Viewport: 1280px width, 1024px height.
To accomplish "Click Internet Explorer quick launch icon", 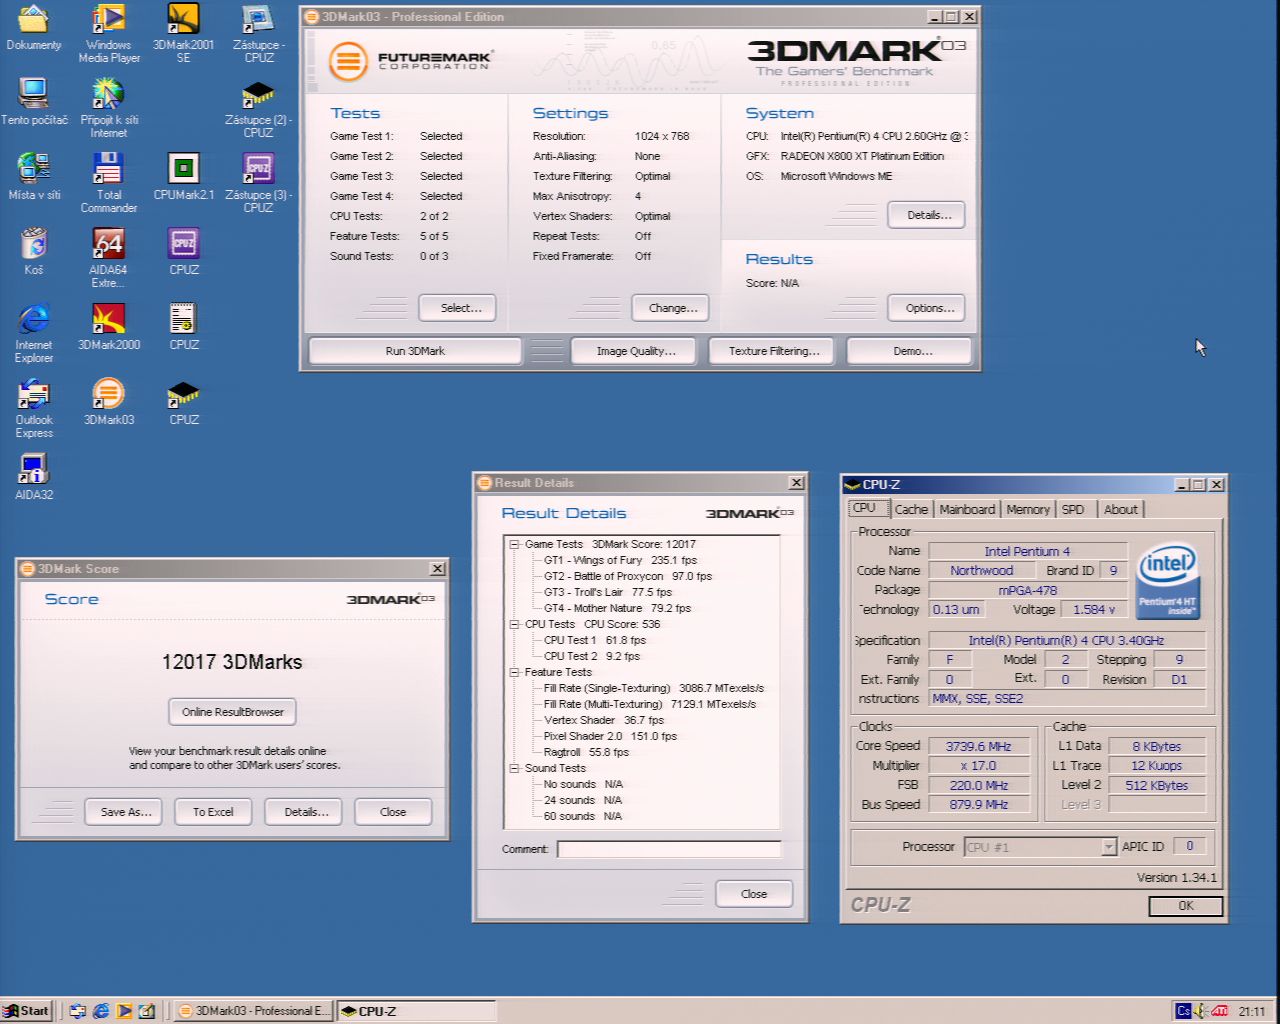I will 101,1011.
